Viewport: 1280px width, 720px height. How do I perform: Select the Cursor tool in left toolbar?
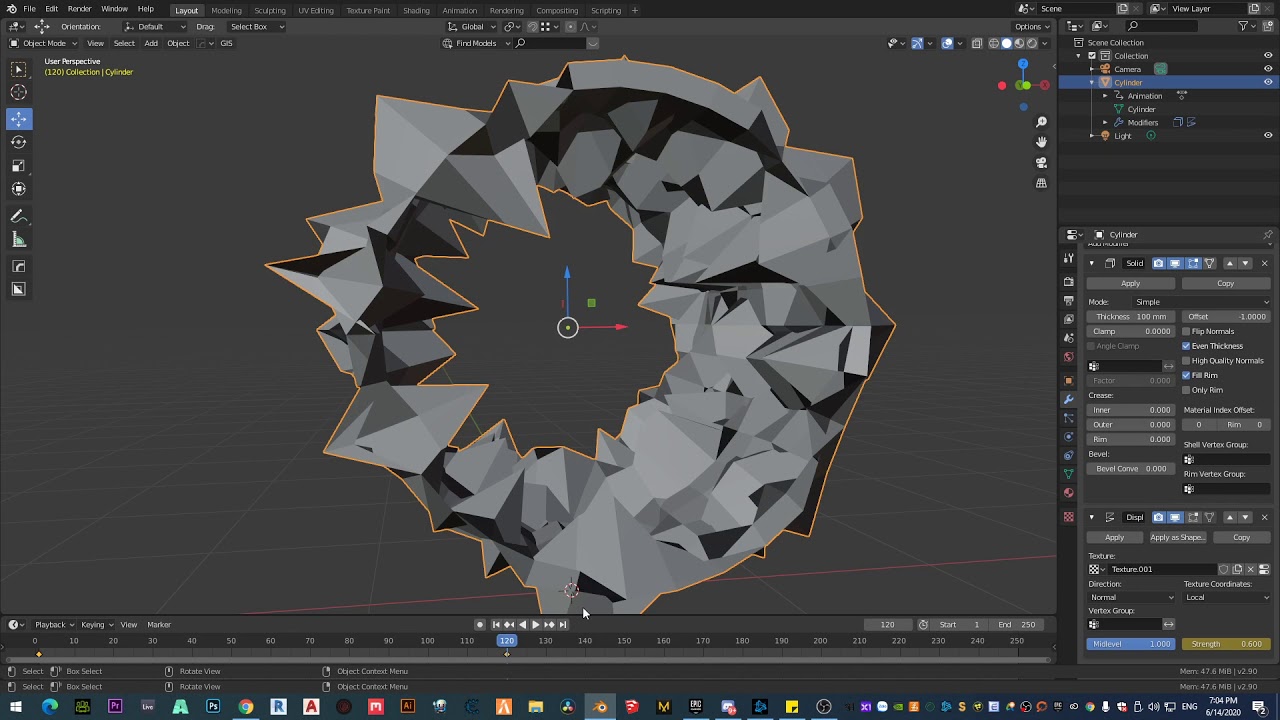(x=18, y=93)
